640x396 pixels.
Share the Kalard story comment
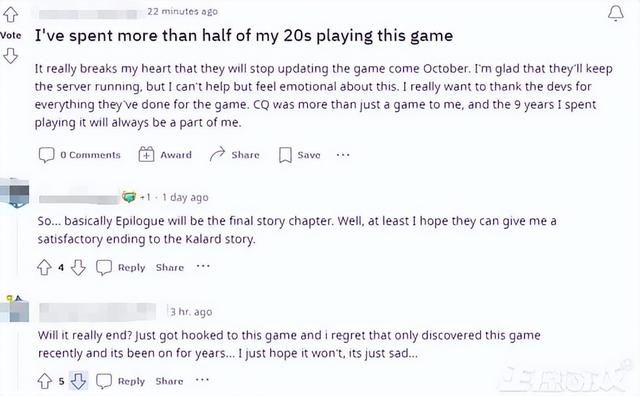(x=170, y=268)
